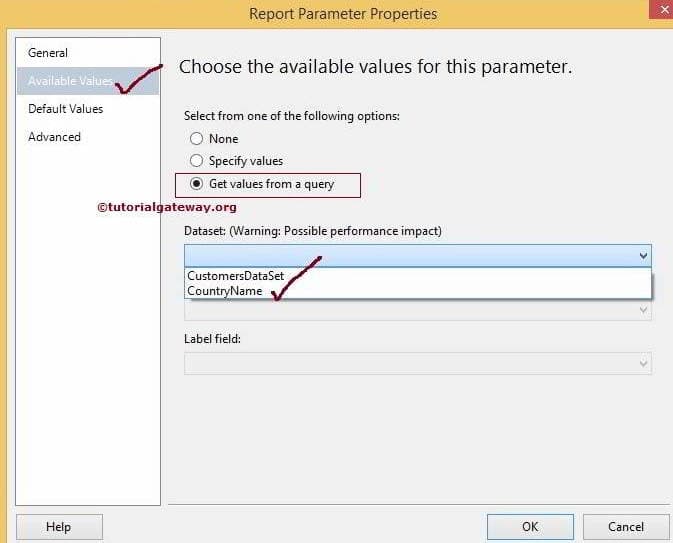Confirm with the OK button

[529, 527]
